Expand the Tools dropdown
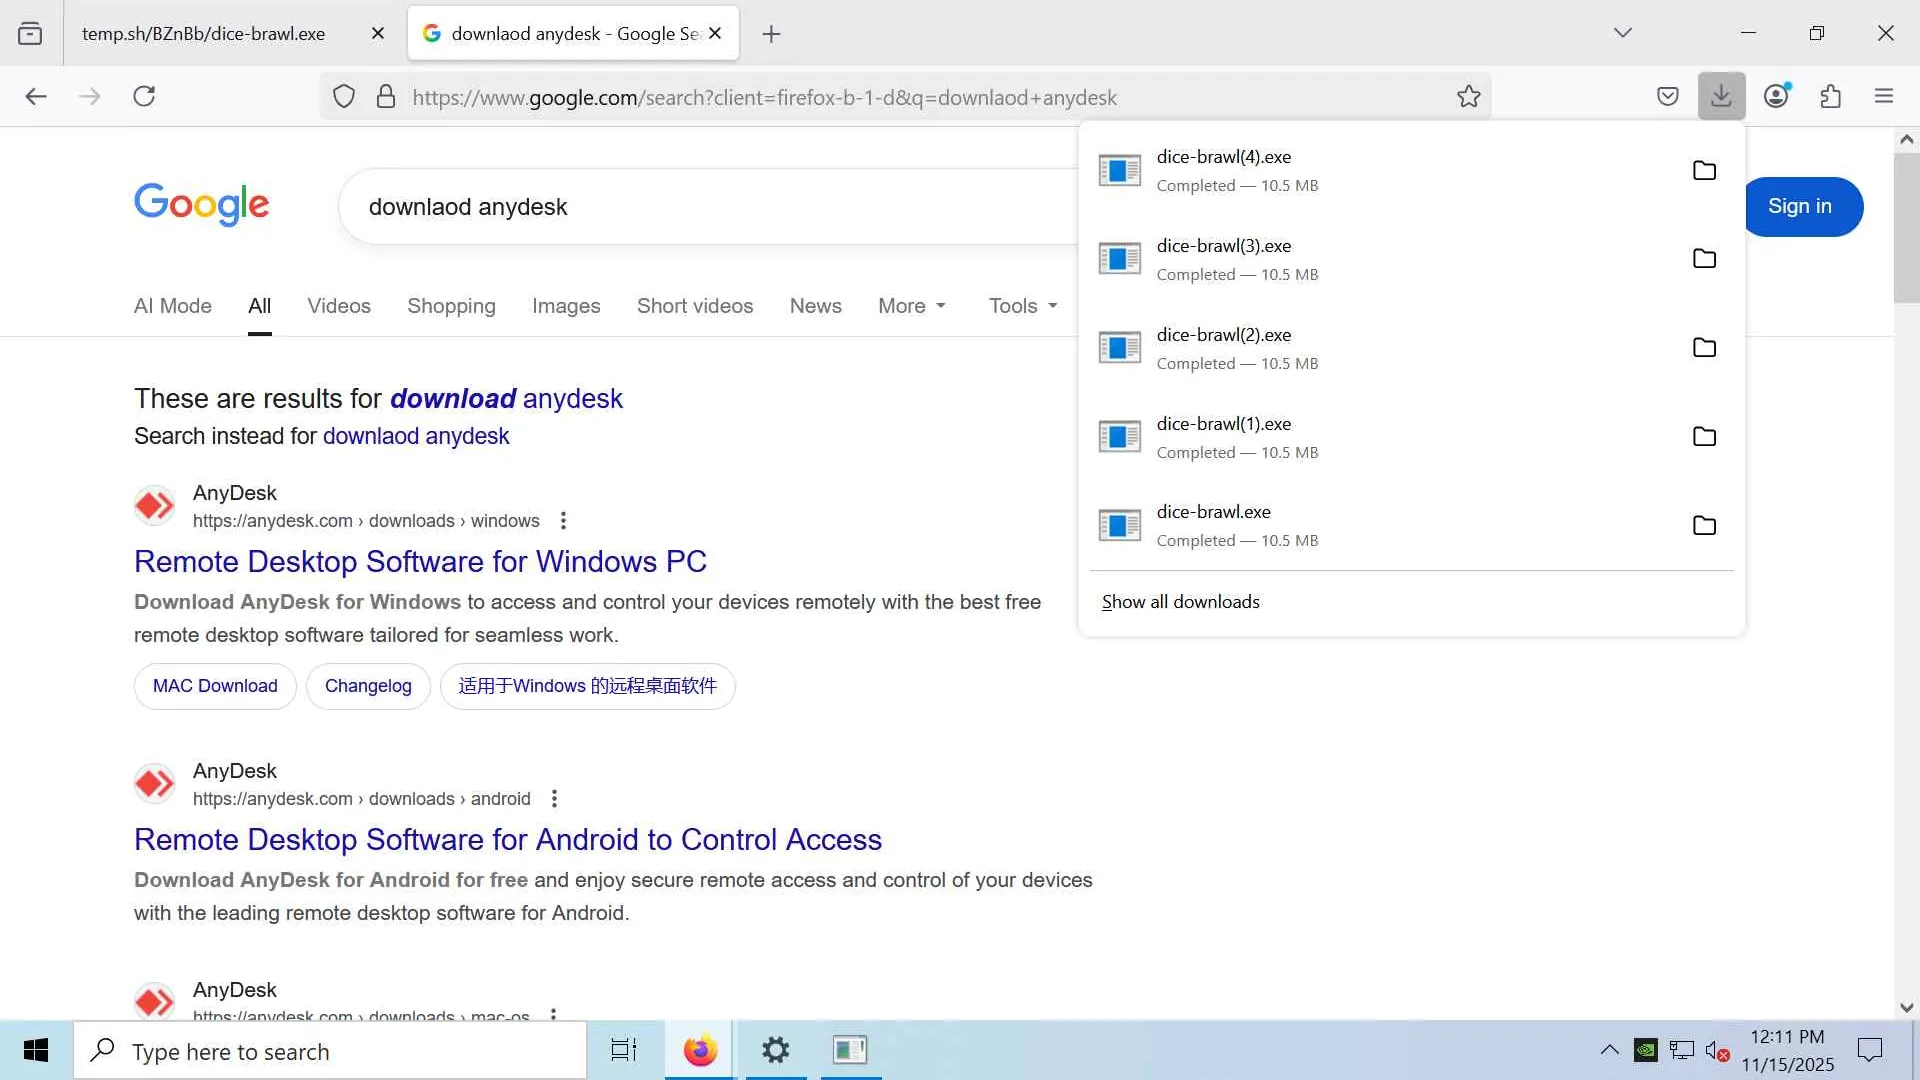Image resolution: width=1920 pixels, height=1080 pixels. pyautogui.click(x=1022, y=306)
